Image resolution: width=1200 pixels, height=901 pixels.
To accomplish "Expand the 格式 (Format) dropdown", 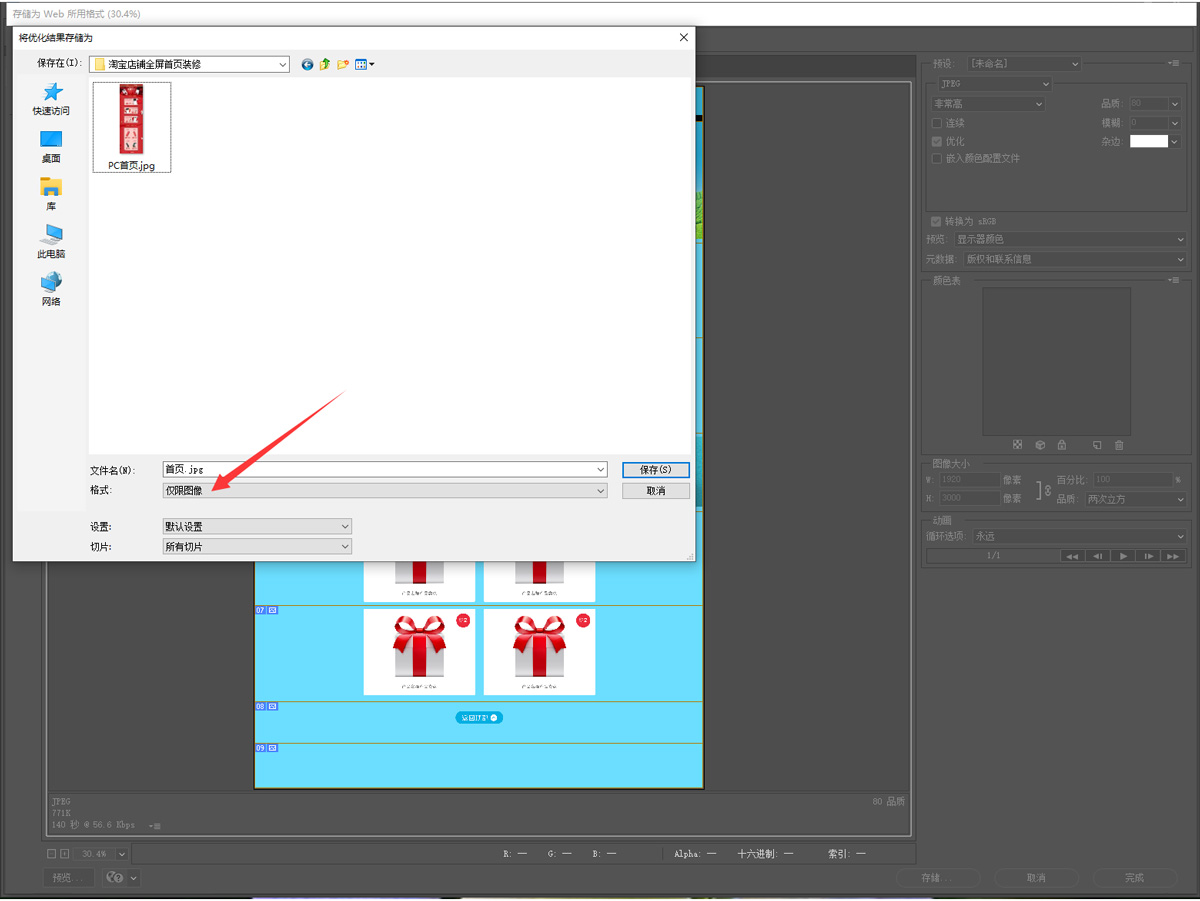I will 385,491.
